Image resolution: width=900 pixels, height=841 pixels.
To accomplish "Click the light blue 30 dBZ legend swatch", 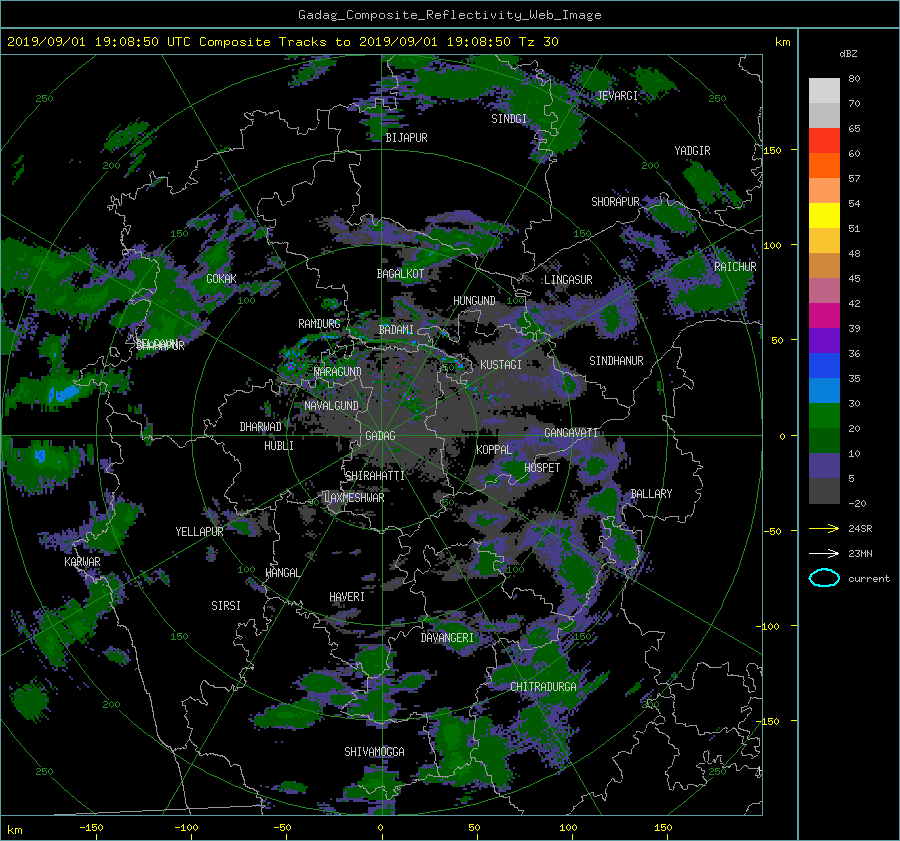I will pyautogui.click(x=824, y=390).
